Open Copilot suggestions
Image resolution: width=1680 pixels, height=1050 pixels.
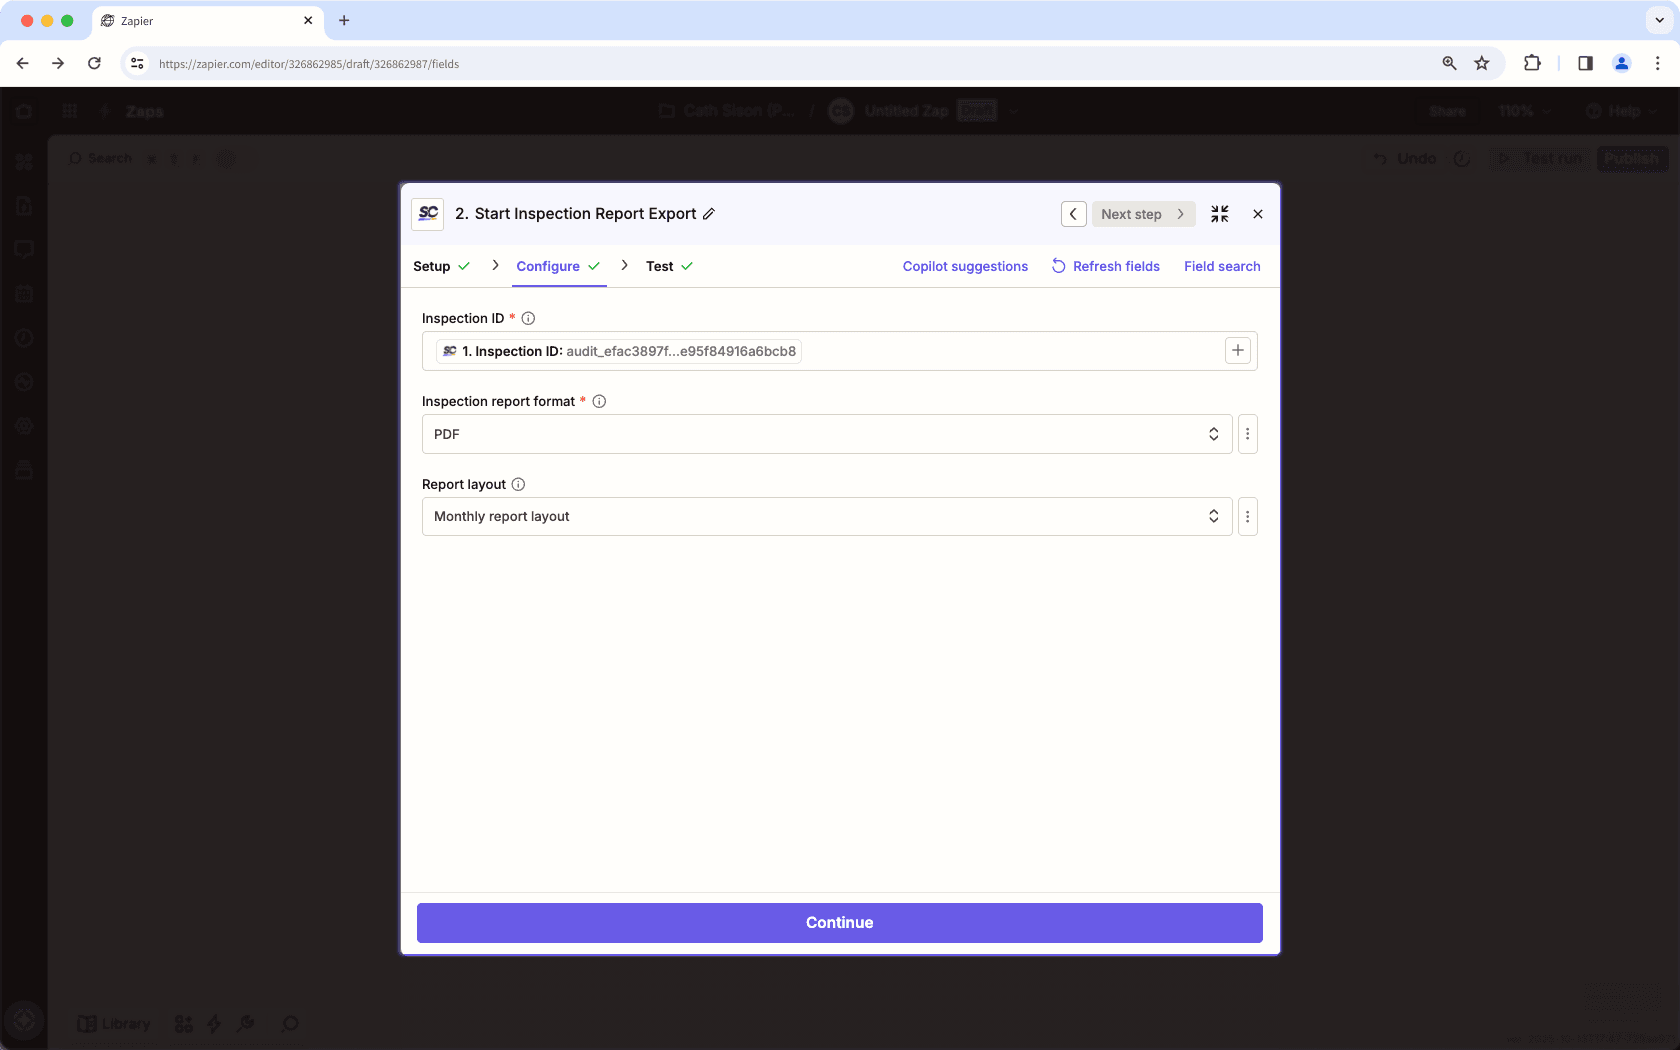click(x=964, y=266)
